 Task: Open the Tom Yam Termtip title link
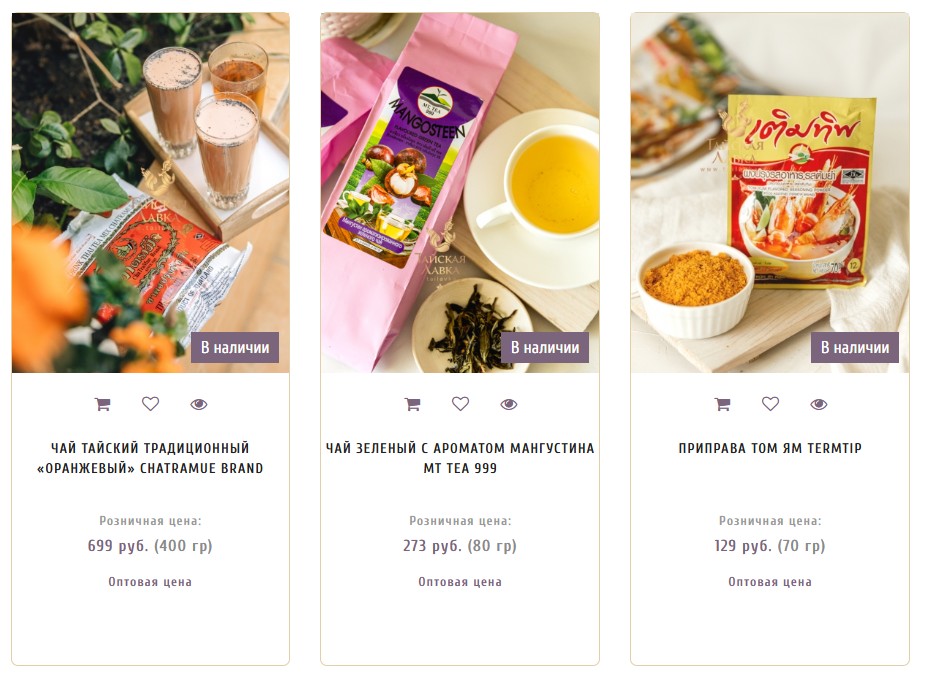click(x=770, y=448)
